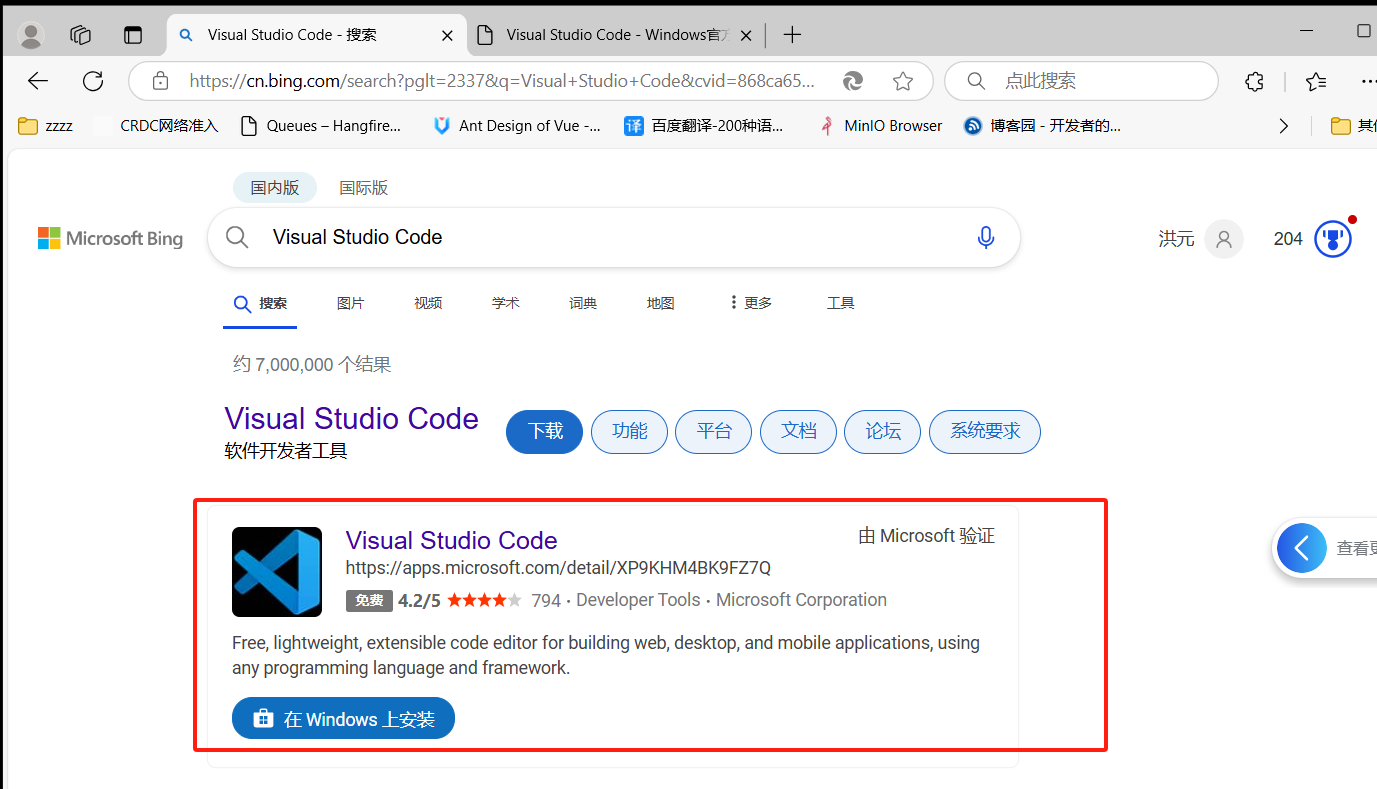This screenshot has height=789, width=1377.
Task: Click the 功能 pill button
Action: click(x=629, y=432)
